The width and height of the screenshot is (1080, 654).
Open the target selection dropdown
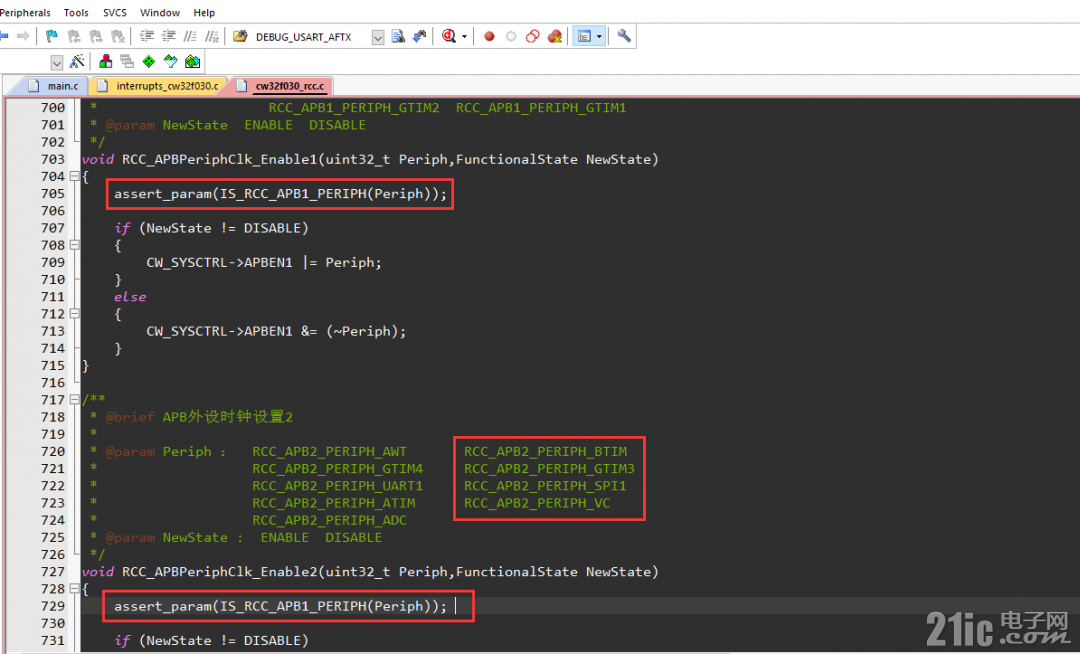pyautogui.click(x=56, y=63)
